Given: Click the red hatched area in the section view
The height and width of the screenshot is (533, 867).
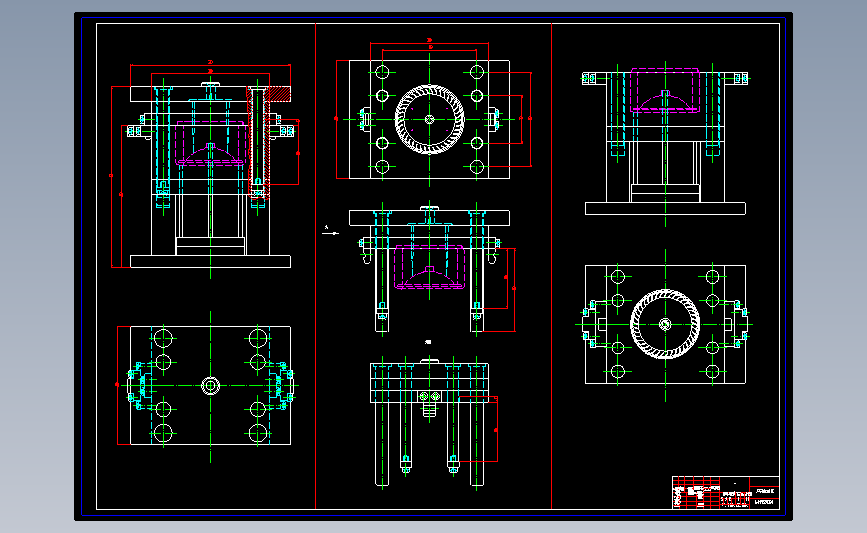Looking at the screenshot, I should click(278, 93).
